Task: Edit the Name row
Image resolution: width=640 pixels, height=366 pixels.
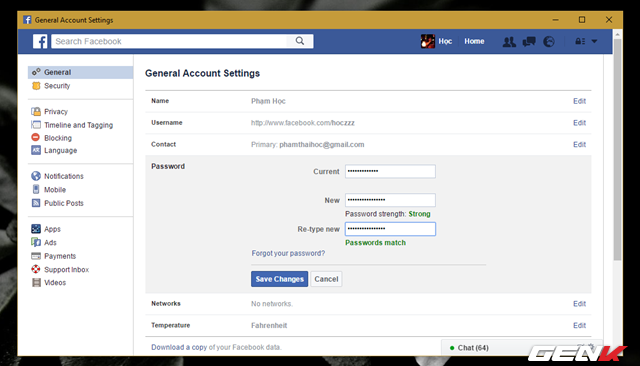Action: [x=579, y=101]
